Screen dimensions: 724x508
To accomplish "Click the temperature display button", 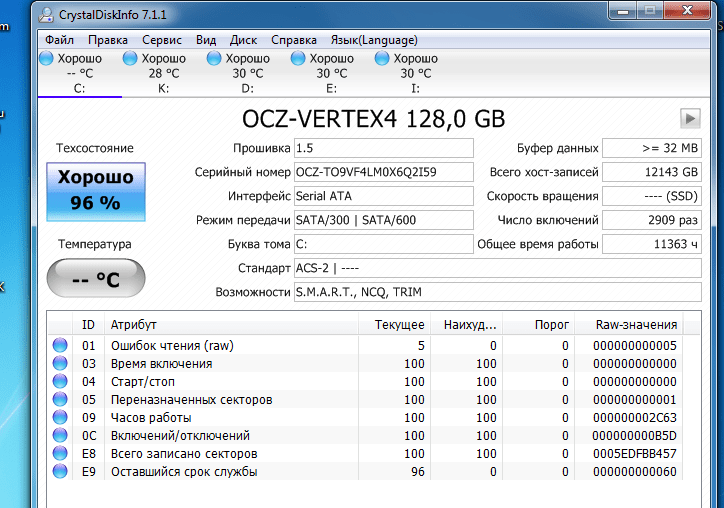I will (96, 278).
